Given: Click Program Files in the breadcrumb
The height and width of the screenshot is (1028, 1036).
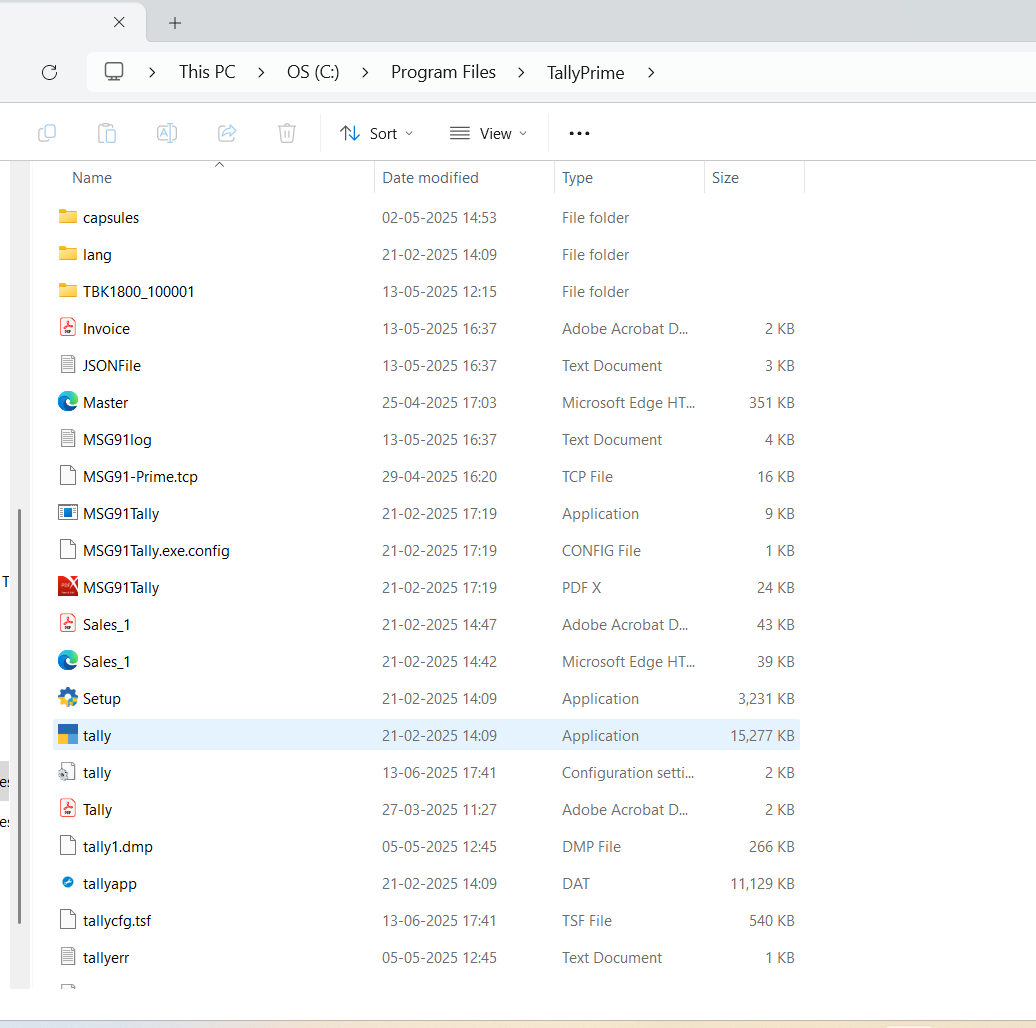Looking at the screenshot, I should pyautogui.click(x=443, y=72).
